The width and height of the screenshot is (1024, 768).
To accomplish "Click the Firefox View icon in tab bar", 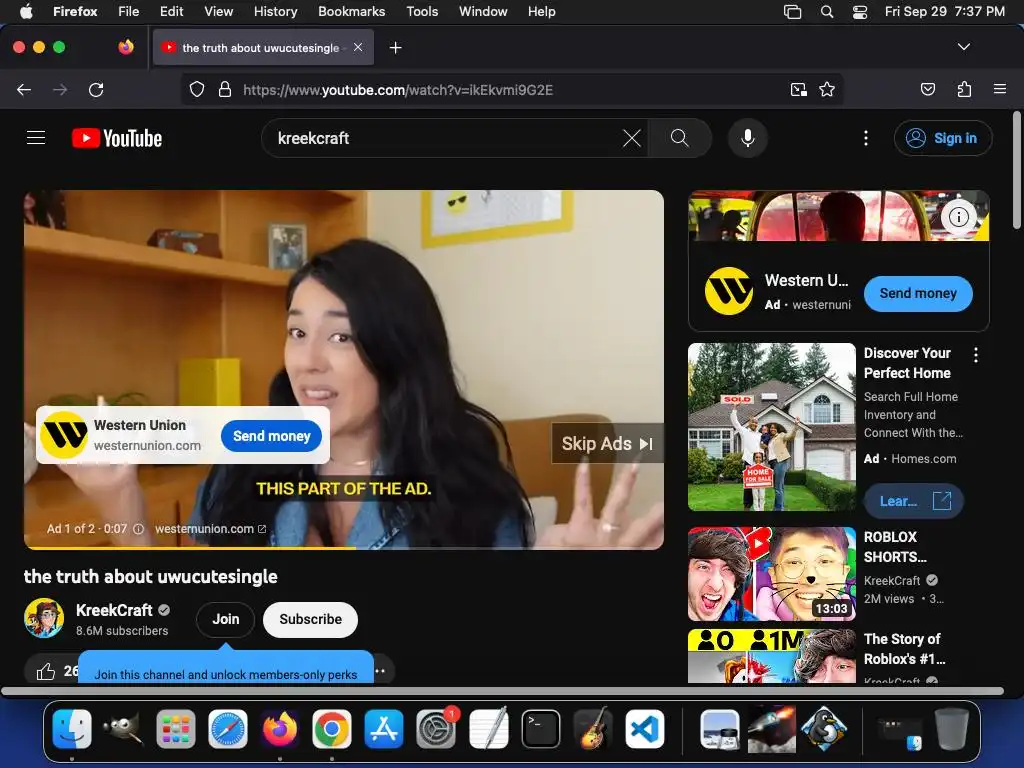I will tap(126, 47).
